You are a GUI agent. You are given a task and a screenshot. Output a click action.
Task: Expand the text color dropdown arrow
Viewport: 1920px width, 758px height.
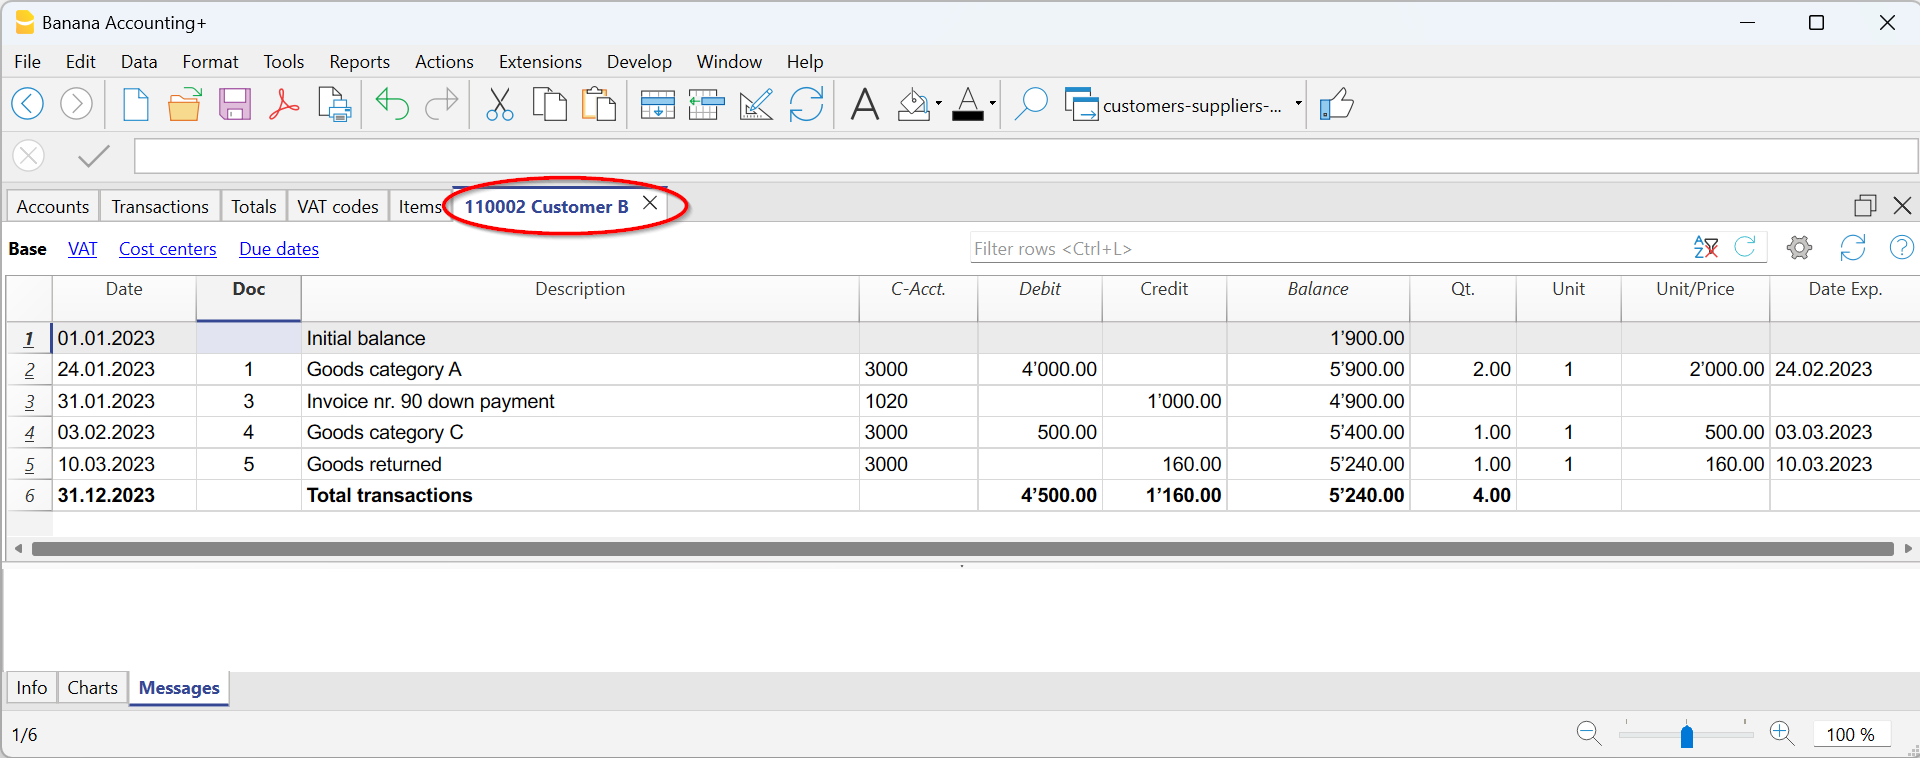click(992, 104)
